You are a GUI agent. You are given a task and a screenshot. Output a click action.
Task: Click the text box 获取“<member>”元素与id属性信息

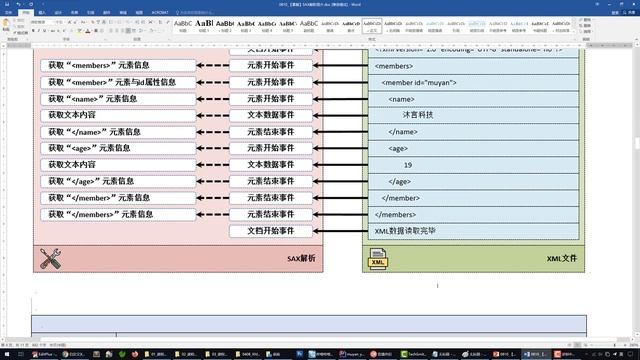click(x=118, y=82)
